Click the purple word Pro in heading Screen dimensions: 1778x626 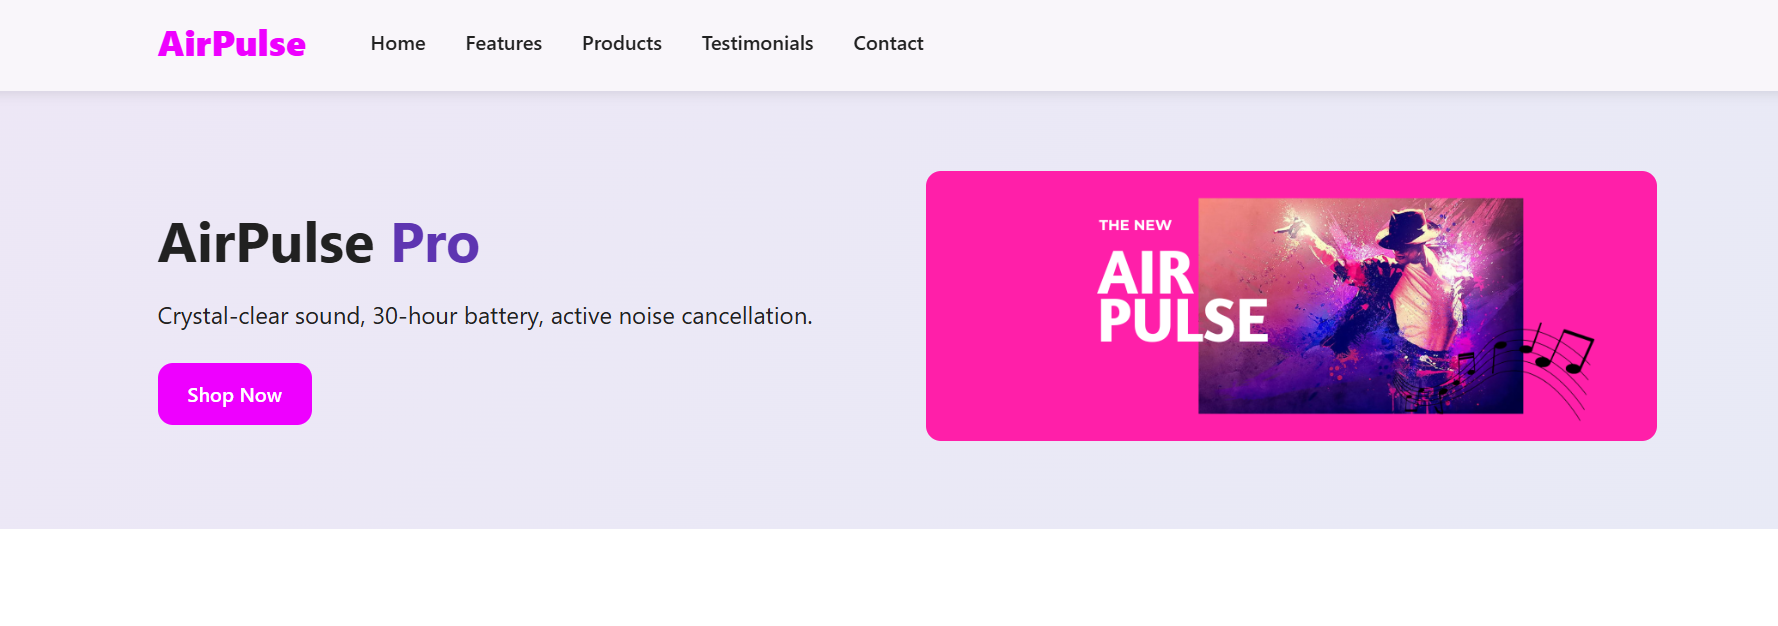pyautogui.click(x=435, y=243)
